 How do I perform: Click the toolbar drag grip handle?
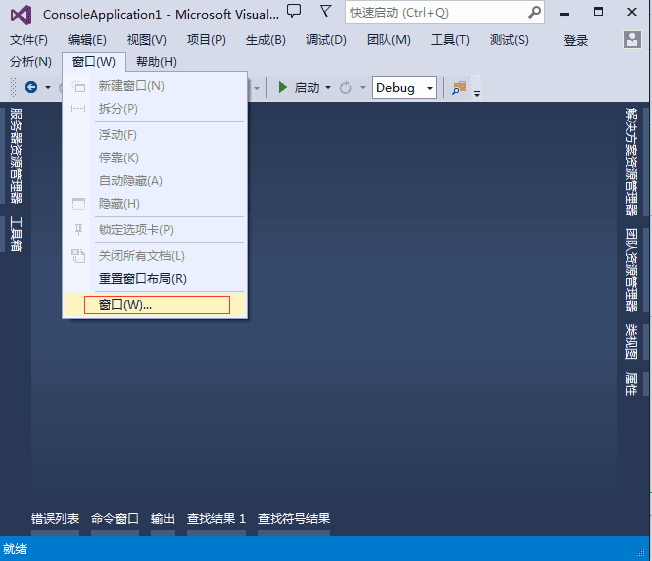[13, 87]
